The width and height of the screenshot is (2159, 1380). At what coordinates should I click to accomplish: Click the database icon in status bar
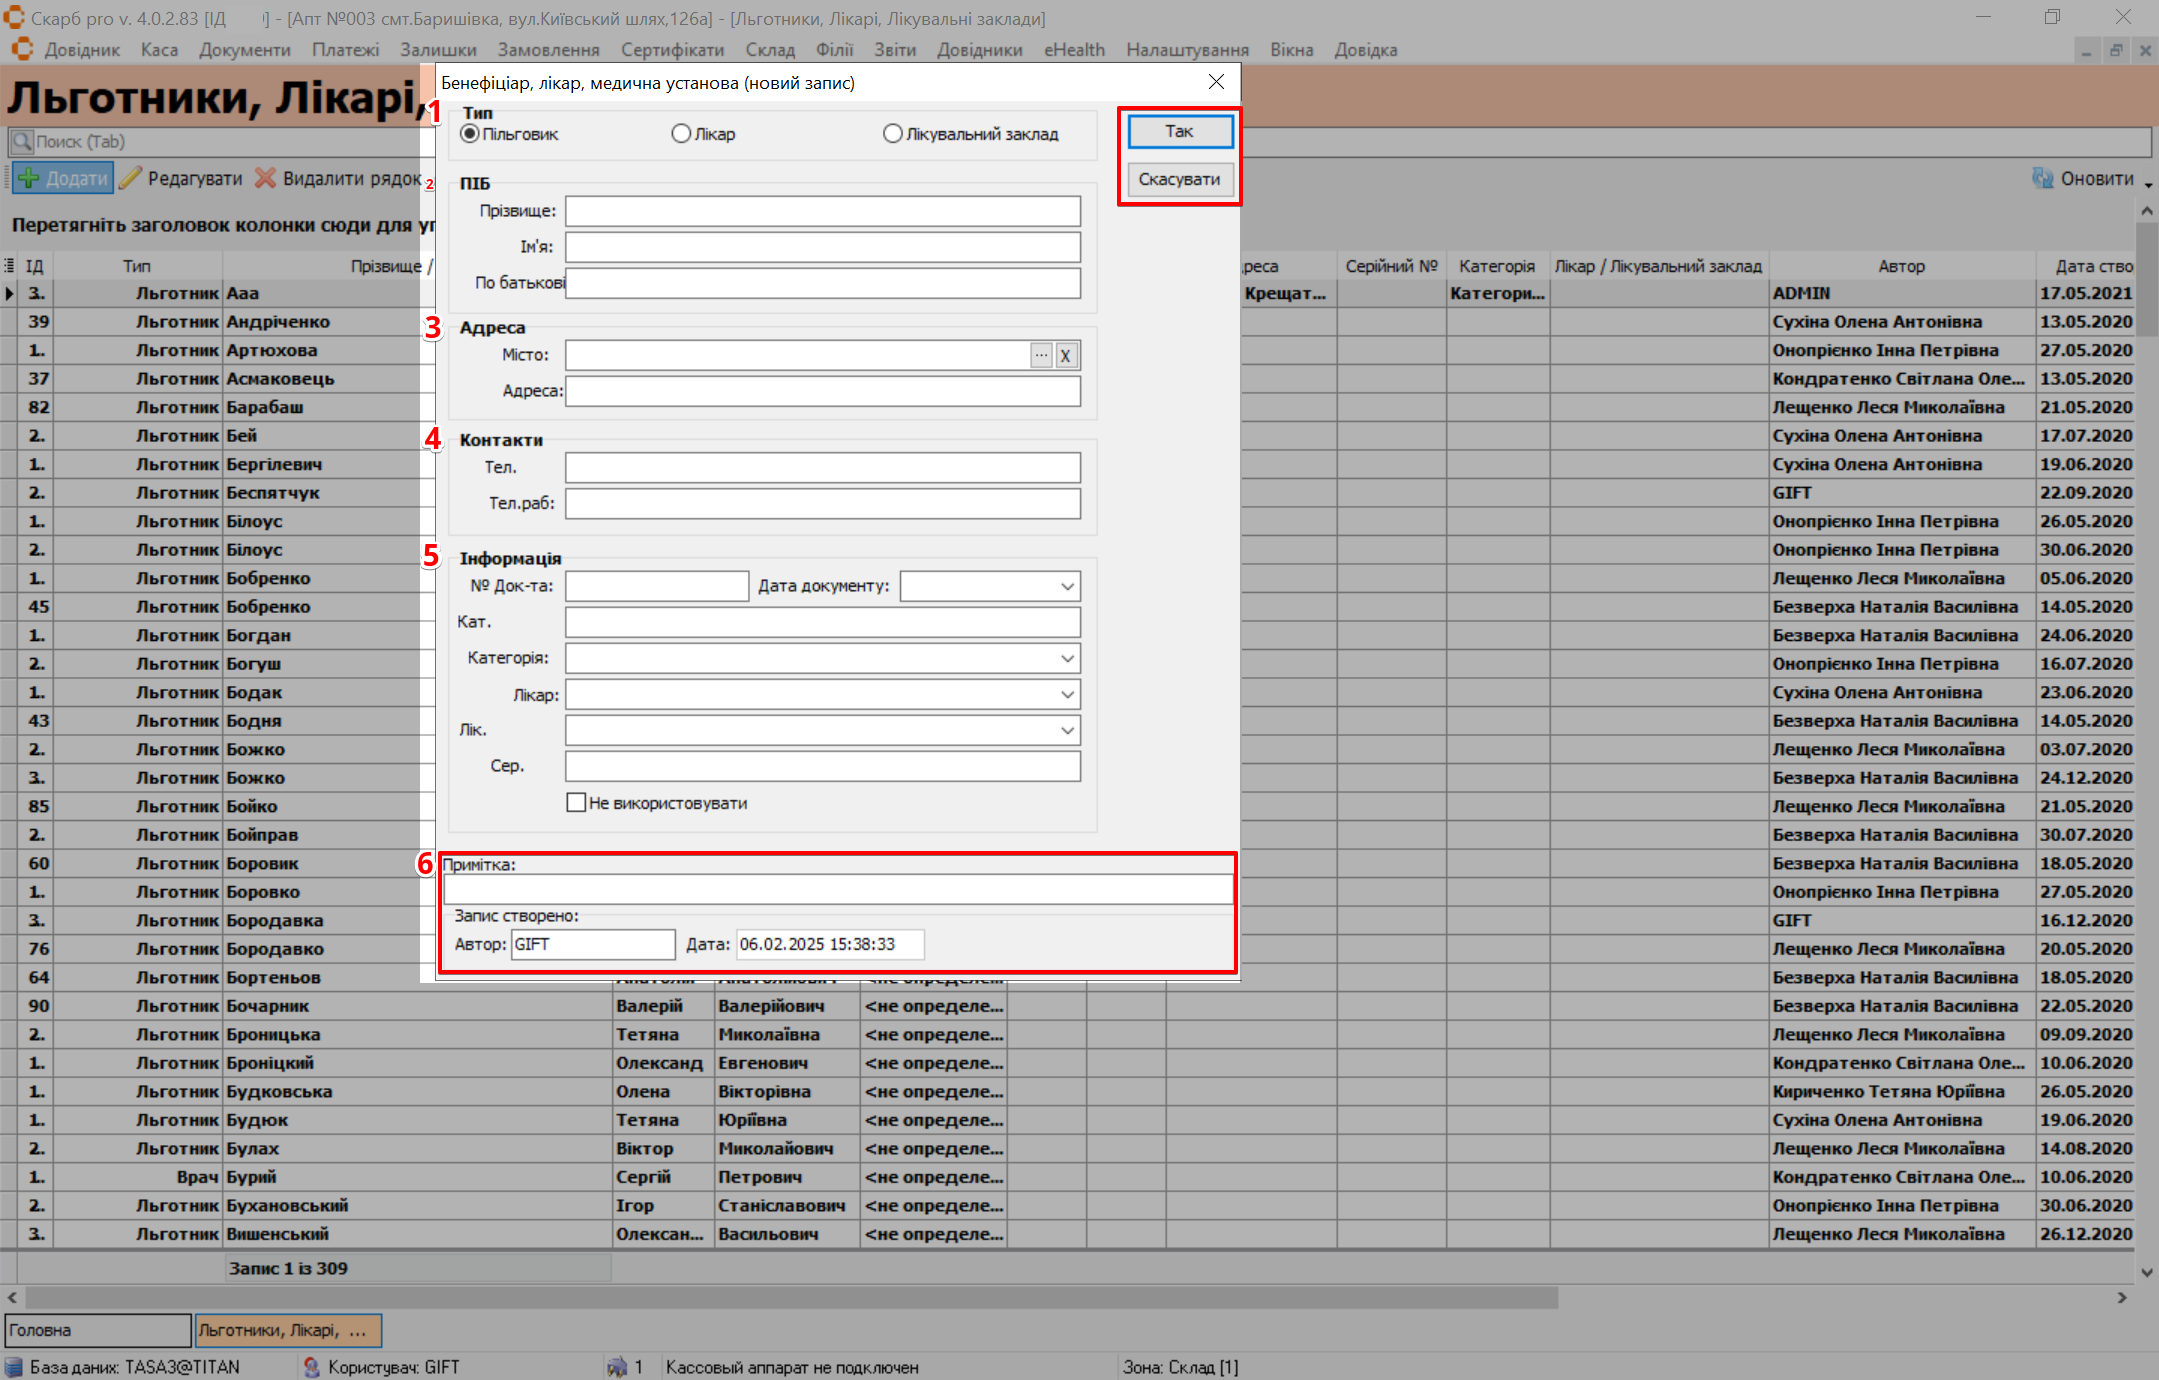[14, 1366]
